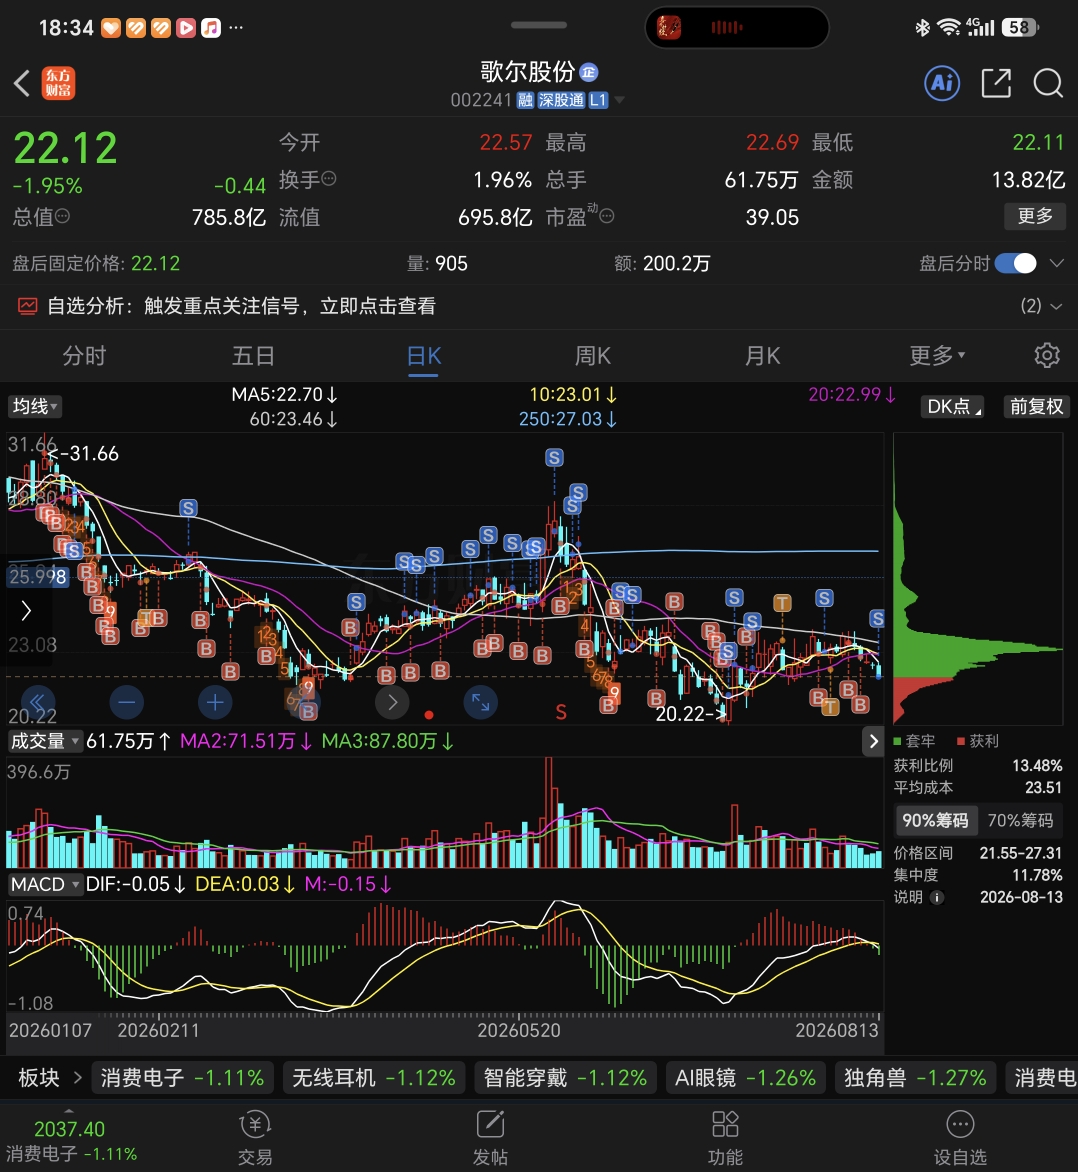Select the 日K tab

click(x=424, y=355)
